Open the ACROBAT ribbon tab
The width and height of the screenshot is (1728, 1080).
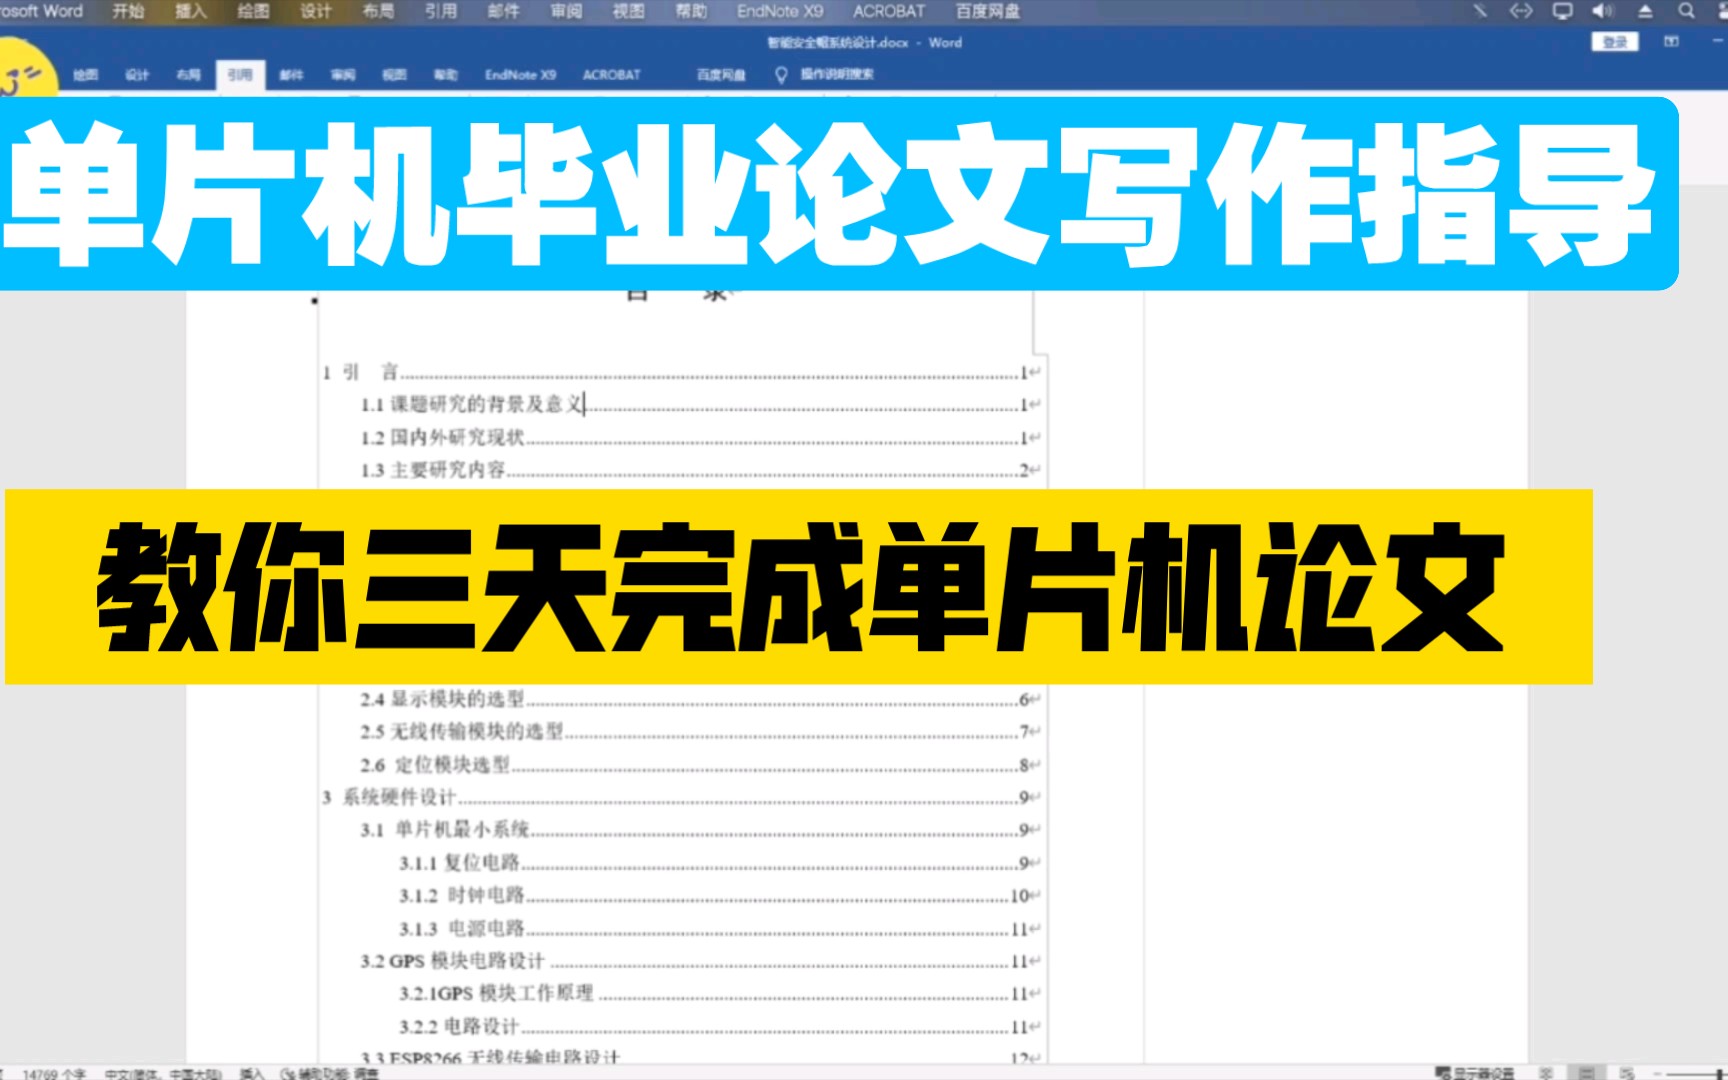pos(611,75)
